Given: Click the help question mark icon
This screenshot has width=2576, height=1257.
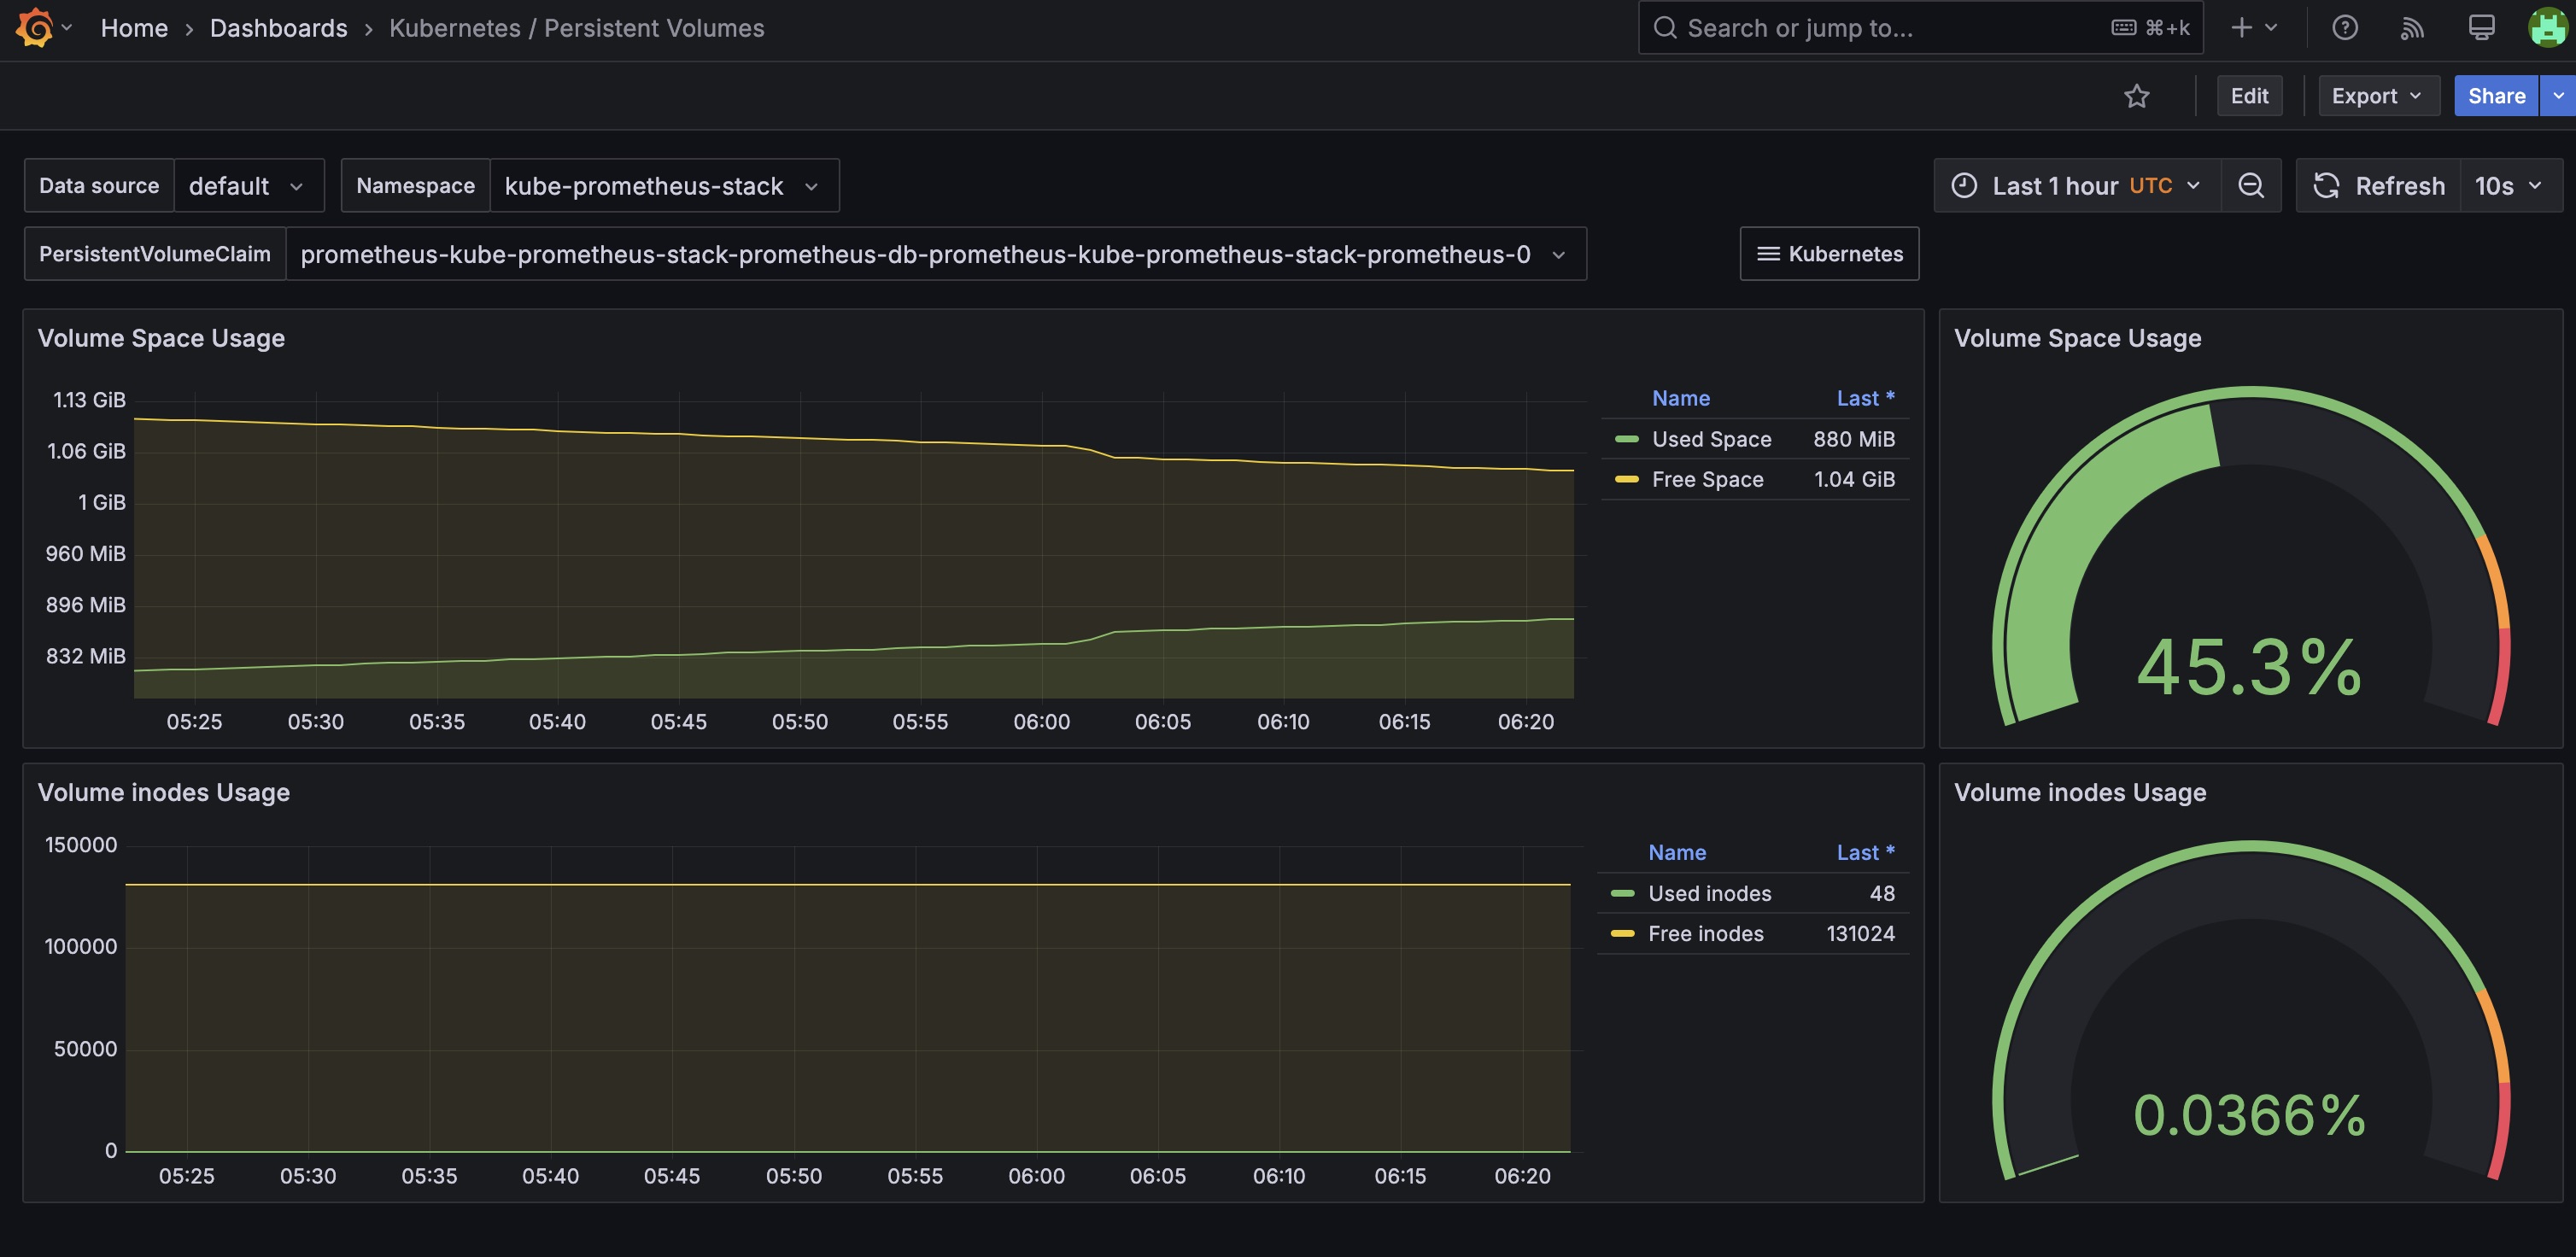Looking at the screenshot, I should (2344, 27).
